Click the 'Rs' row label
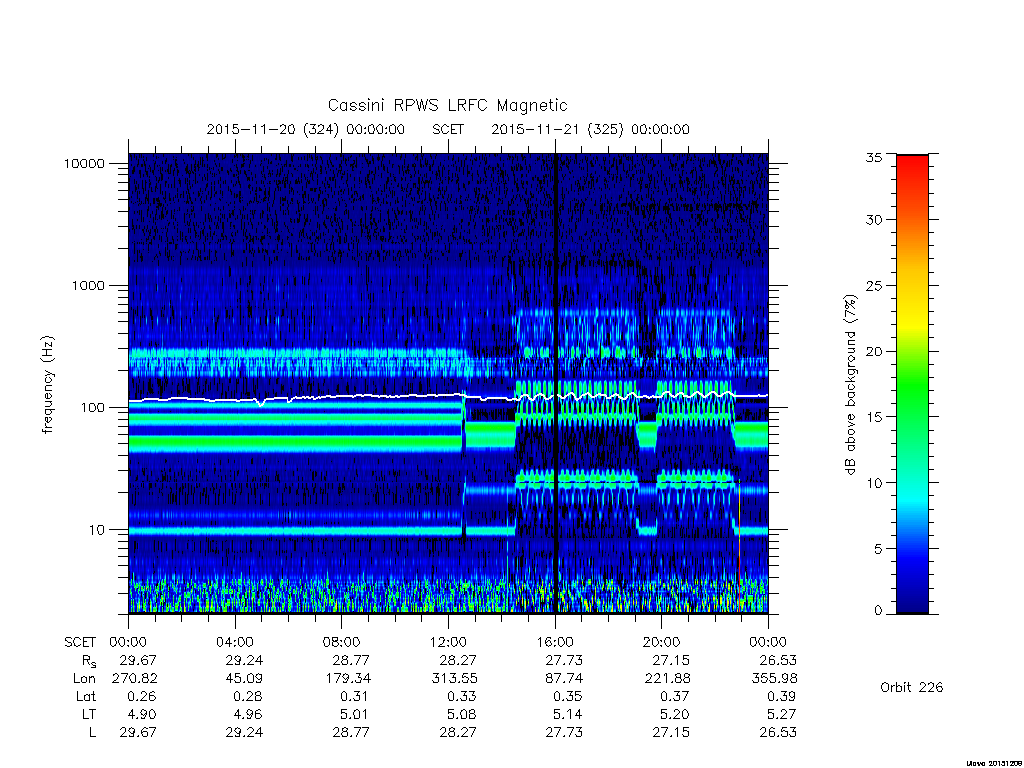 click(x=89, y=661)
